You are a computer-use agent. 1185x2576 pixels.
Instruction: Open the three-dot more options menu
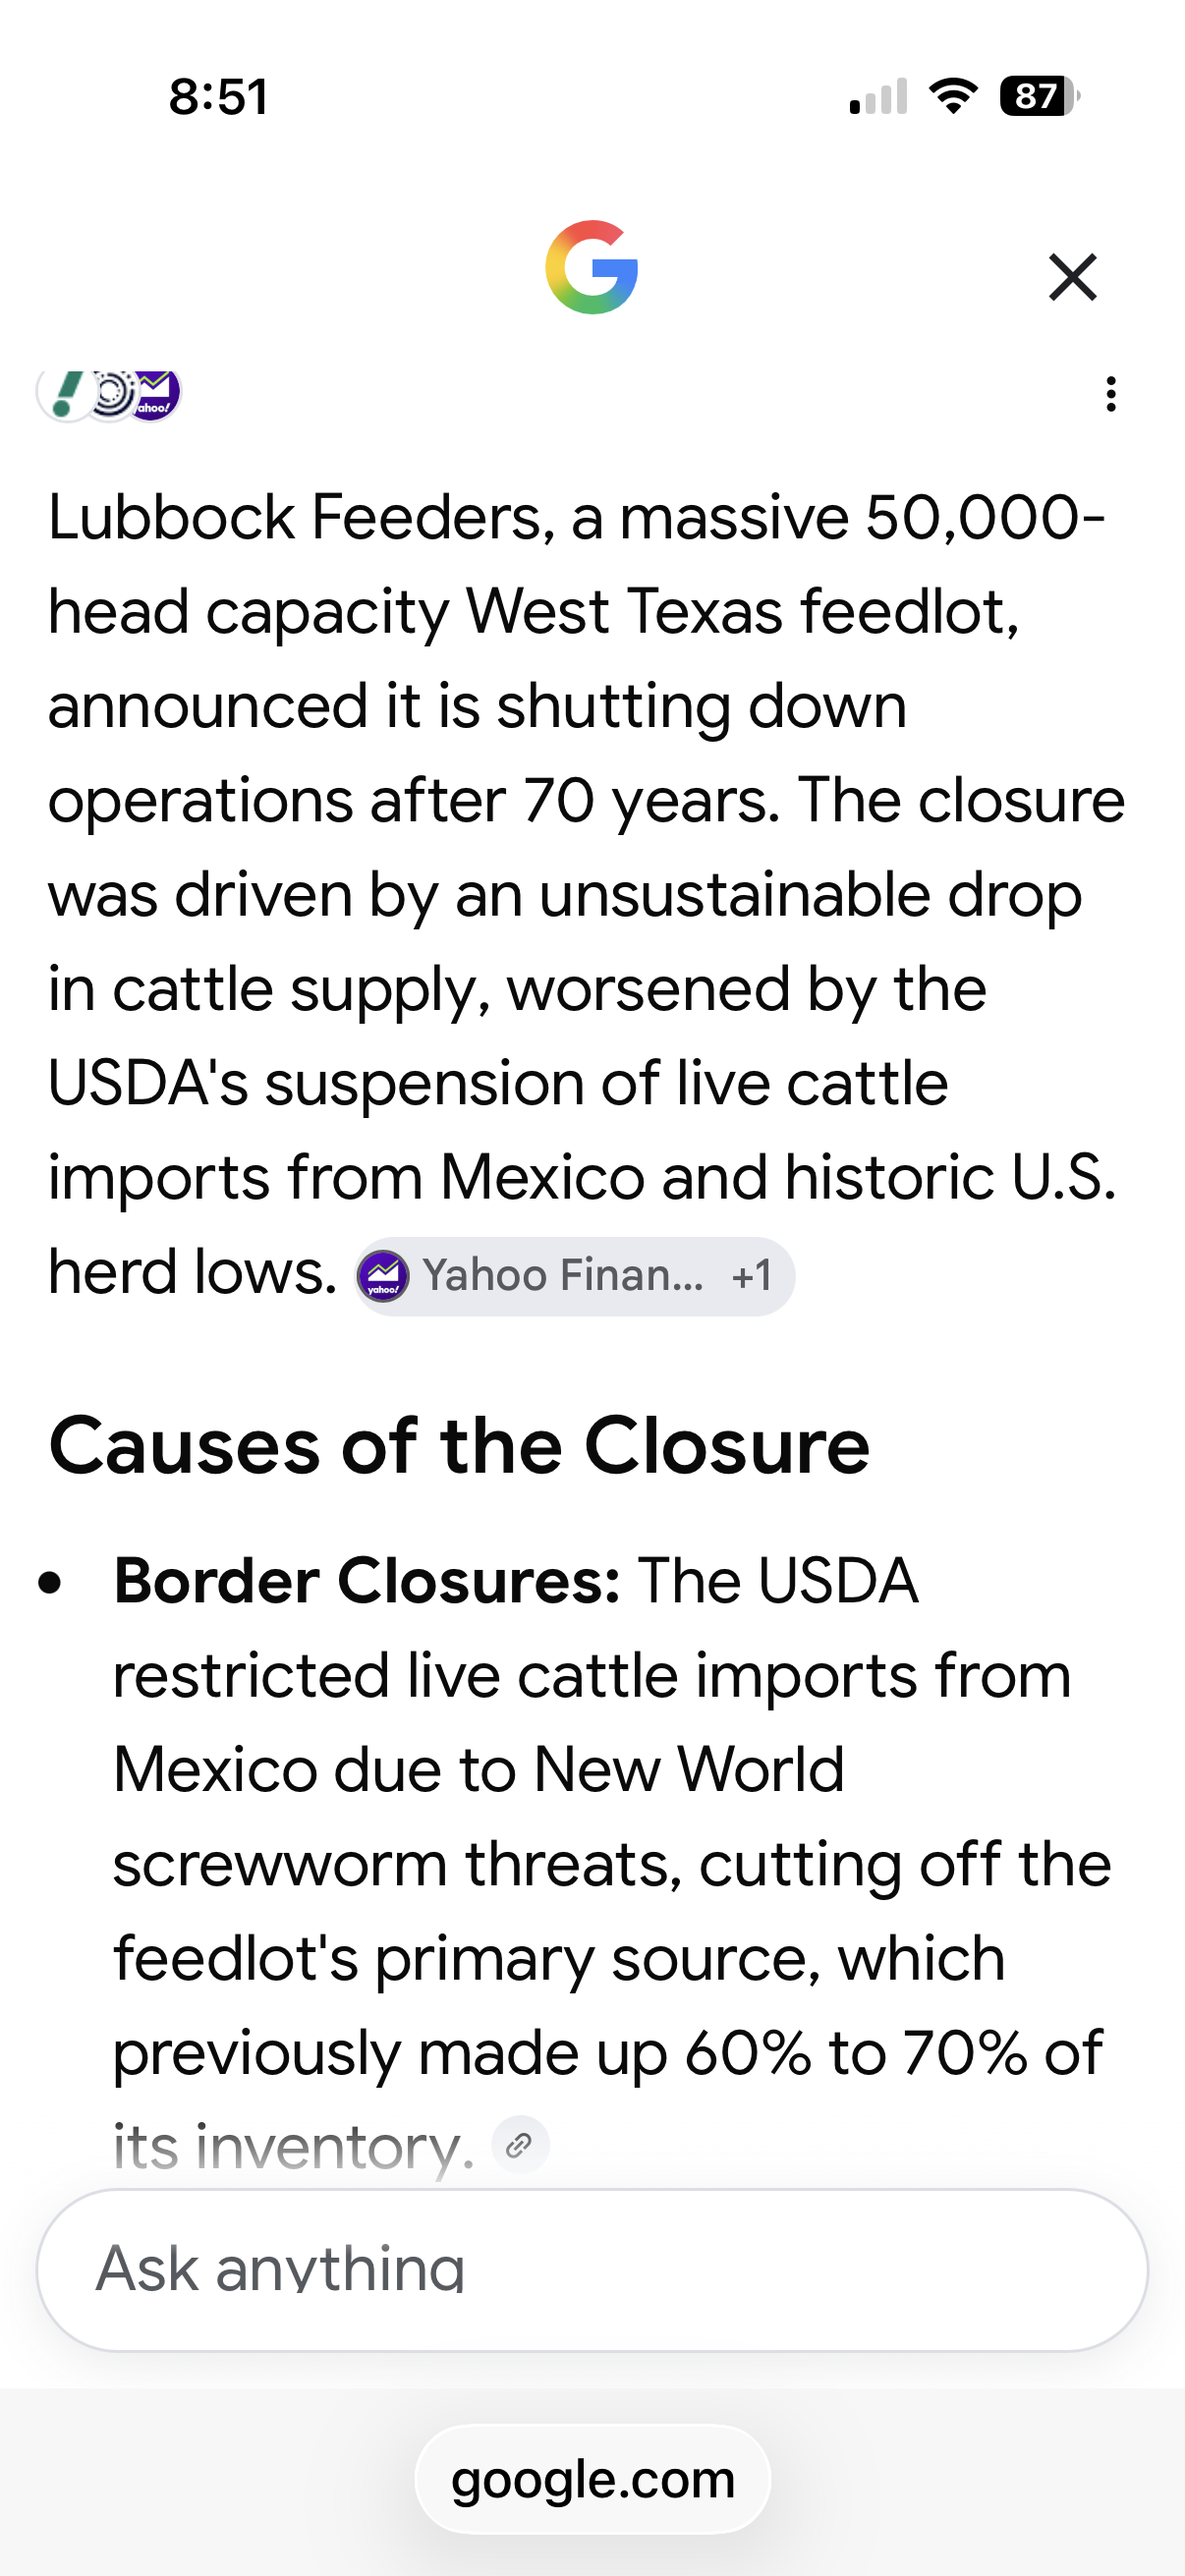(x=1110, y=394)
